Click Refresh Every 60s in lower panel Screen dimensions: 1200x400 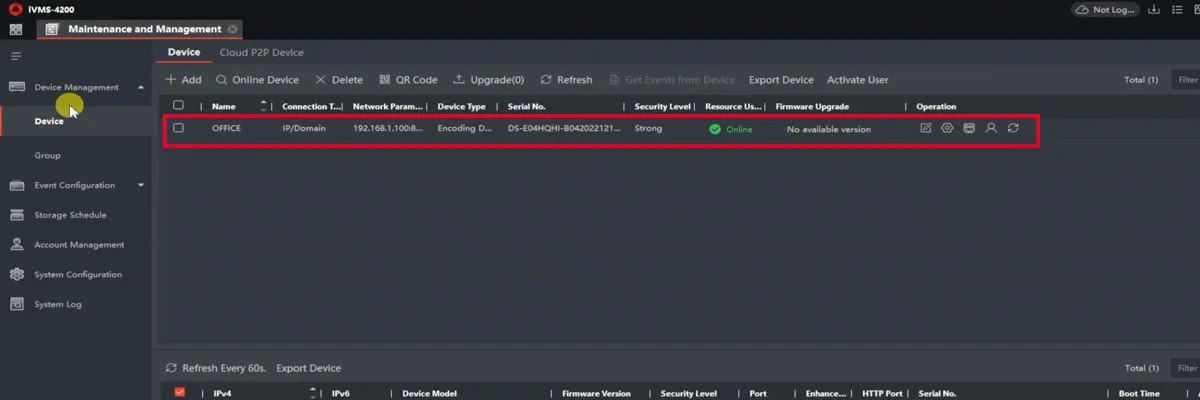[x=216, y=368]
